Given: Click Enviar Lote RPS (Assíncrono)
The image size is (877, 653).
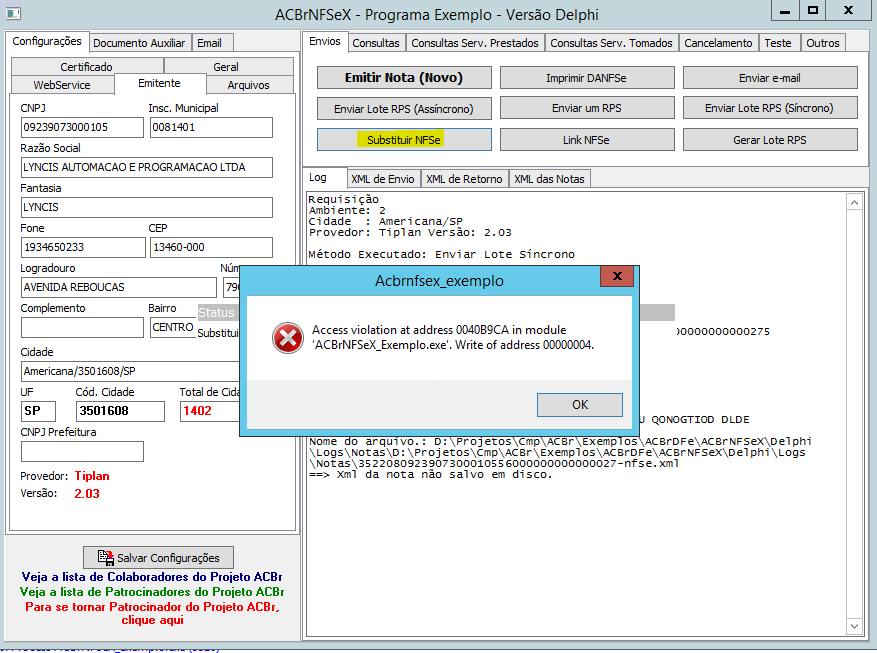Looking at the screenshot, I should point(404,108).
